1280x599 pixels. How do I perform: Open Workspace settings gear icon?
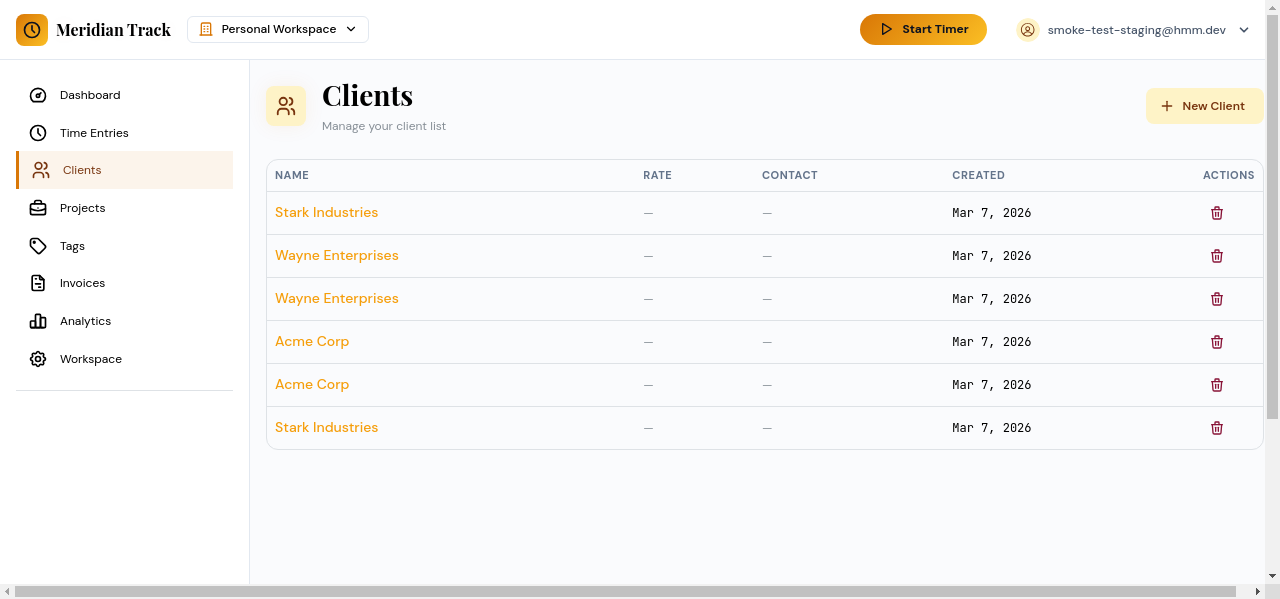[38, 359]
